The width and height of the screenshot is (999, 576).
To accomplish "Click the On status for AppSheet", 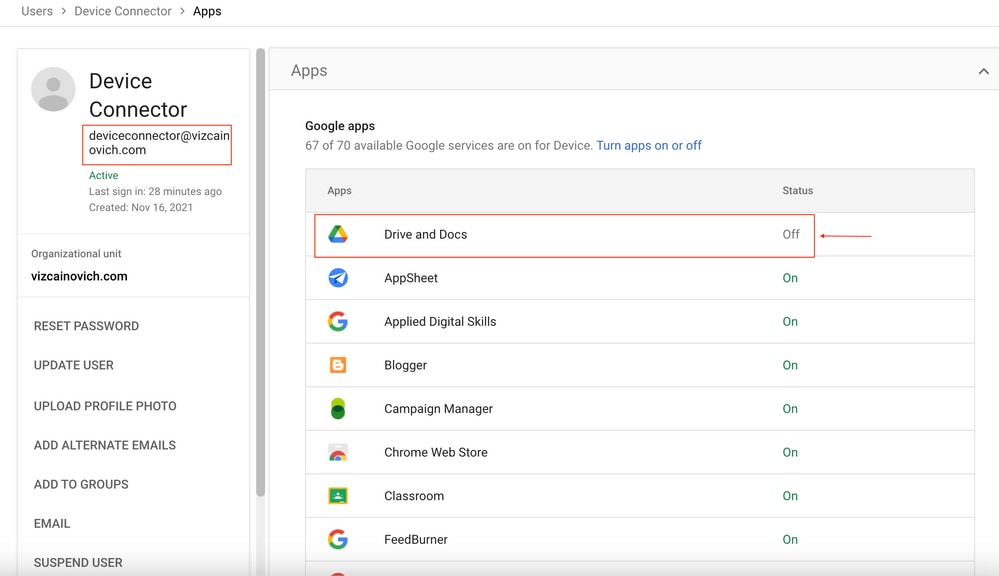I will 790,278.
